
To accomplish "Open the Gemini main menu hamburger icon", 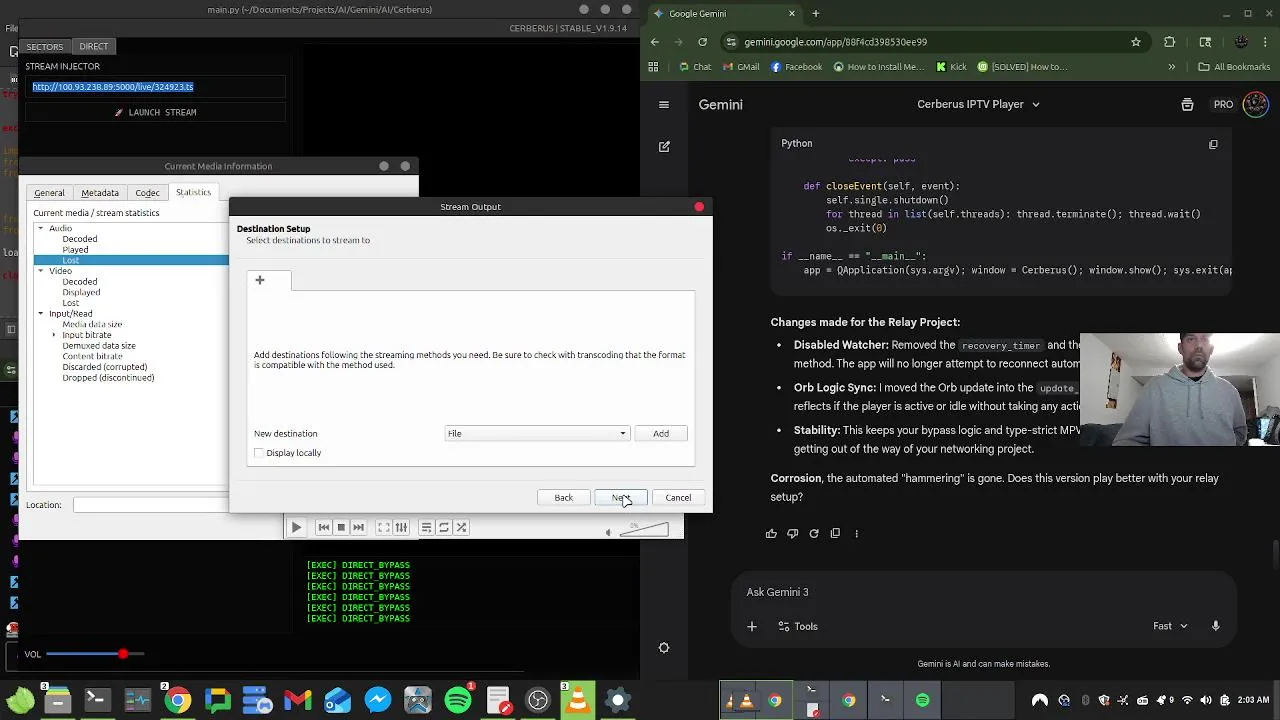I will [x=664, y=104].
